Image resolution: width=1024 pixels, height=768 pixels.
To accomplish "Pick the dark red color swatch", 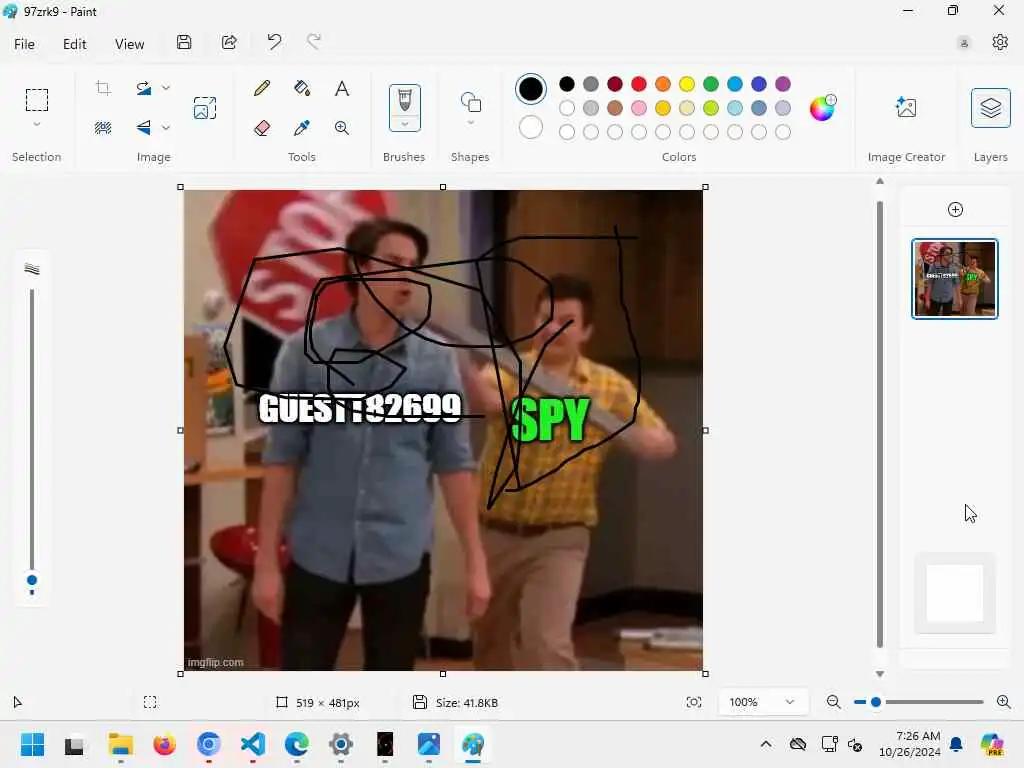I will (615, 84).
